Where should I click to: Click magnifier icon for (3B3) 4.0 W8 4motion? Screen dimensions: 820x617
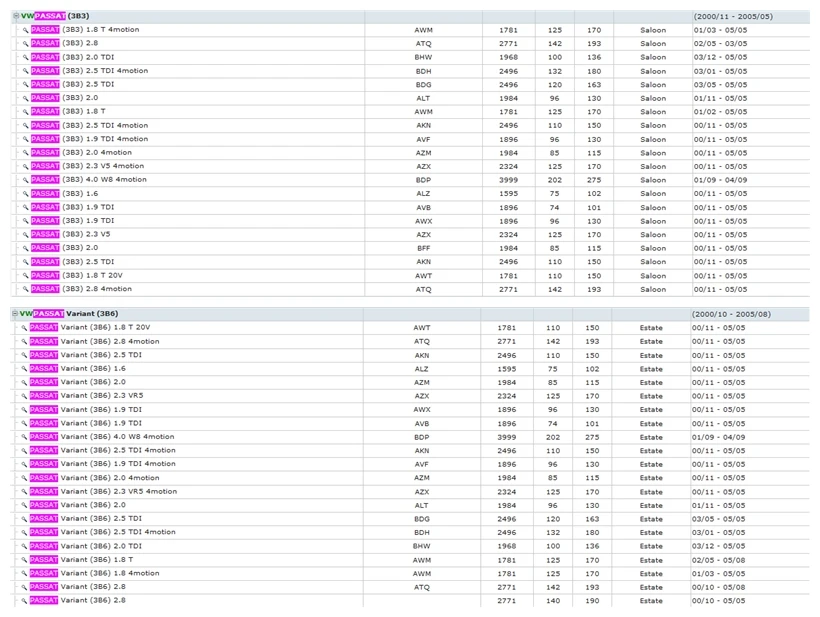[25, 180]
